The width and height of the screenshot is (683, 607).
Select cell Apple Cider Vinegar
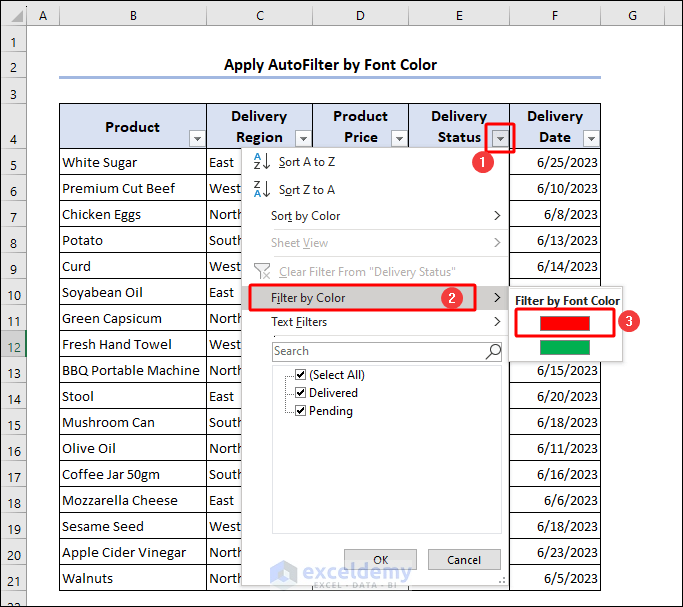click(133, 552)
